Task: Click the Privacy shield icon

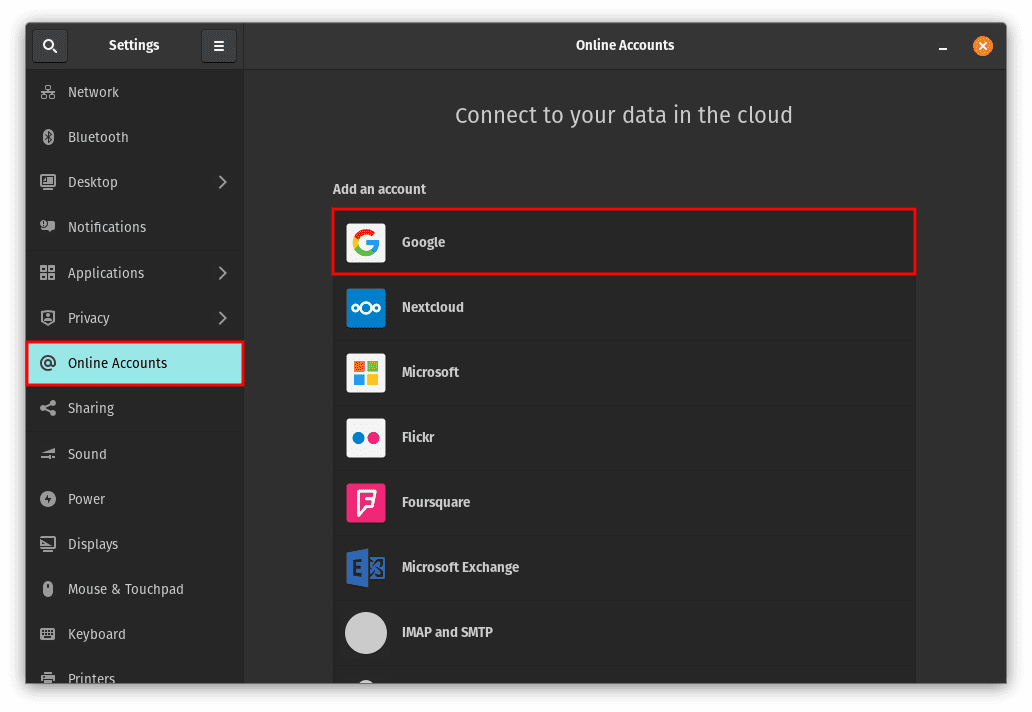Action: pyautogui.click(x=48, y=318)
